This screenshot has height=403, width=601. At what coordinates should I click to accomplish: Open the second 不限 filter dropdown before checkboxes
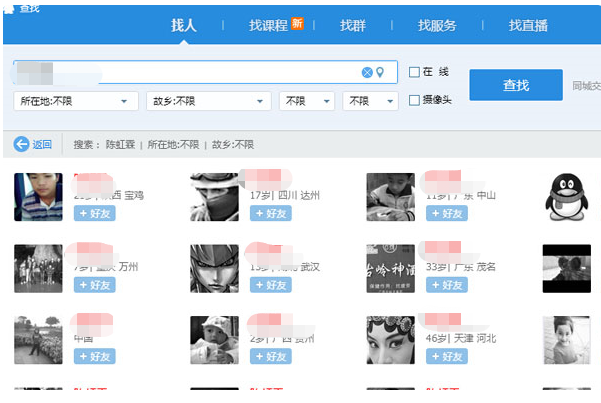(x=370, y=101)
